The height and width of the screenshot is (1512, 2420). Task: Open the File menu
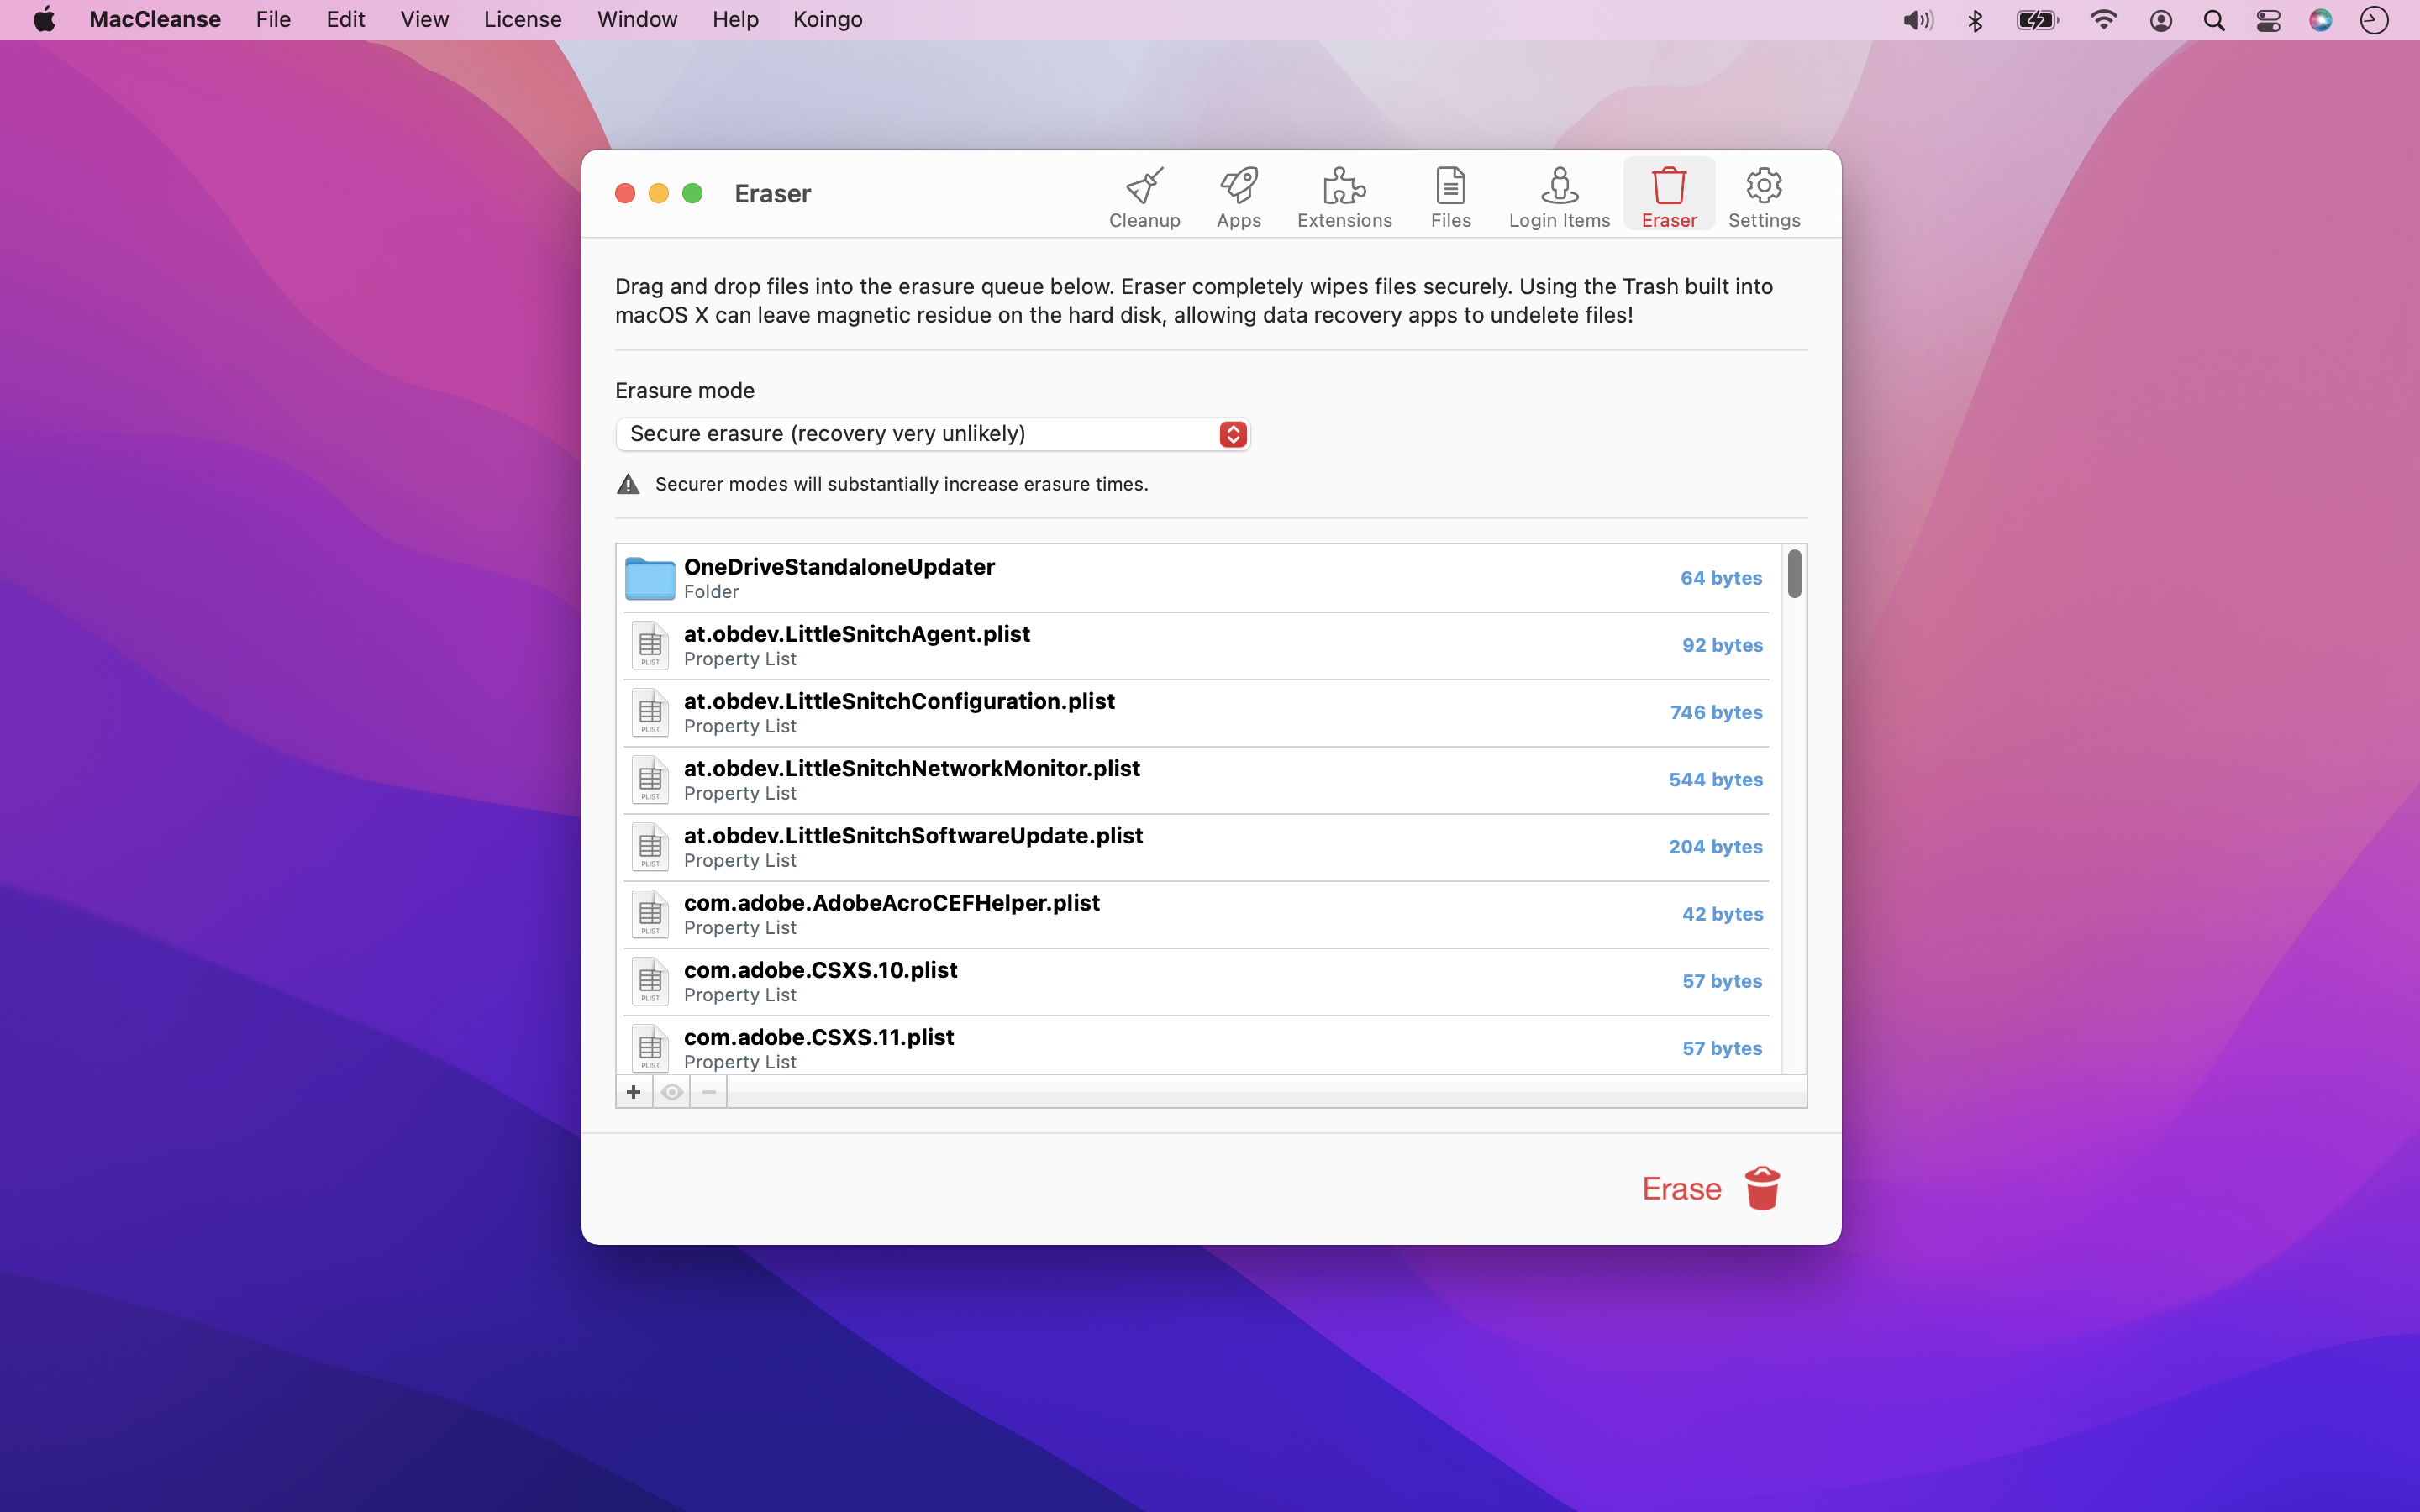pyautogui.click(x=273, y=20)
